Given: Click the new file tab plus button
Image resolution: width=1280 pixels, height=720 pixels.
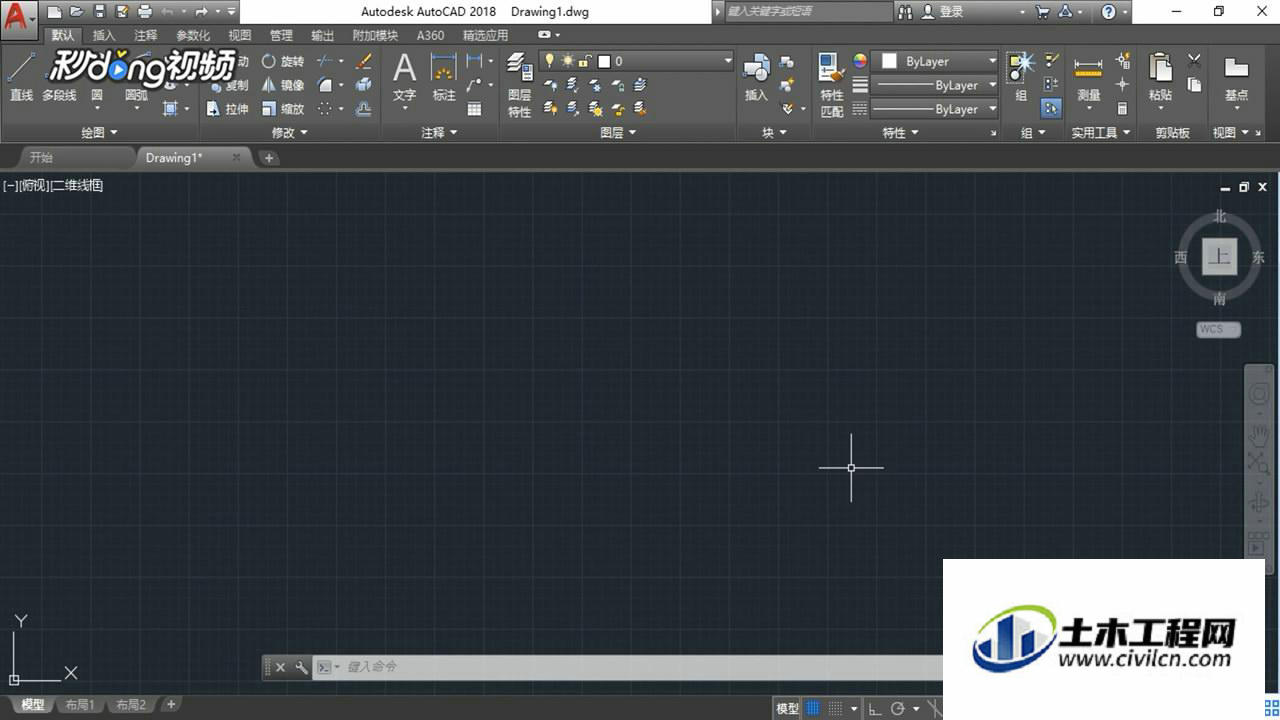Looking at the screenshot, I should point(269,157).
